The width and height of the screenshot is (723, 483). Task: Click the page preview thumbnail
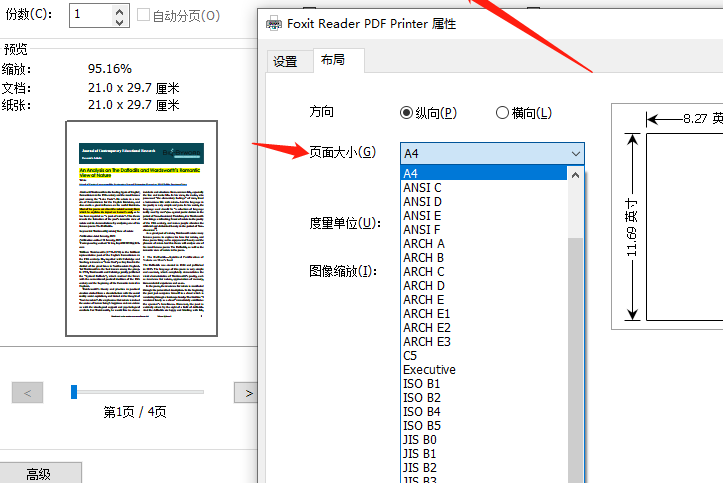coord(142,229)
